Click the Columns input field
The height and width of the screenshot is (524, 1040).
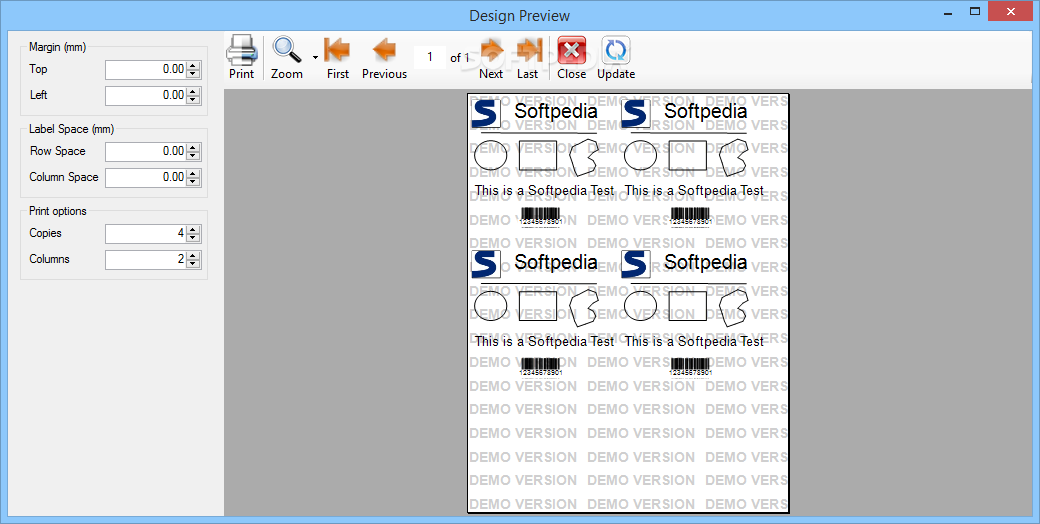(x=146, y=259)
